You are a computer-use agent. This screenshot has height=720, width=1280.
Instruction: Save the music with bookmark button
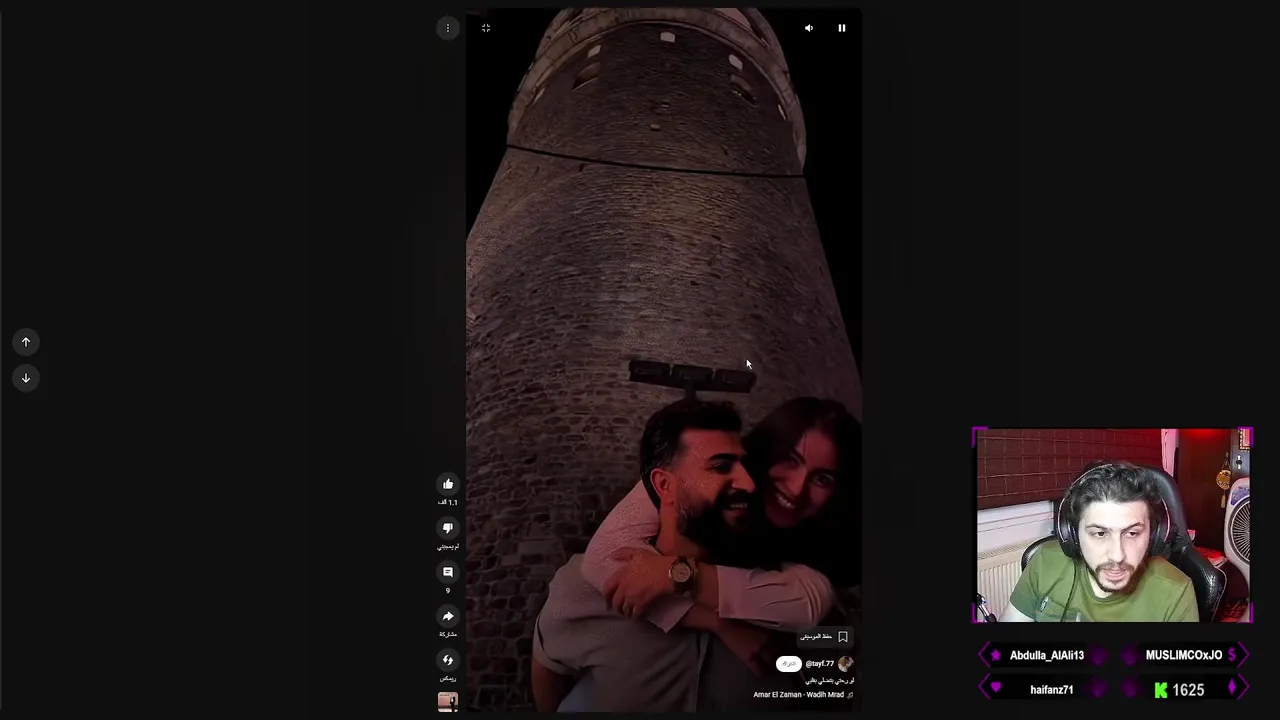pos(825,636)
